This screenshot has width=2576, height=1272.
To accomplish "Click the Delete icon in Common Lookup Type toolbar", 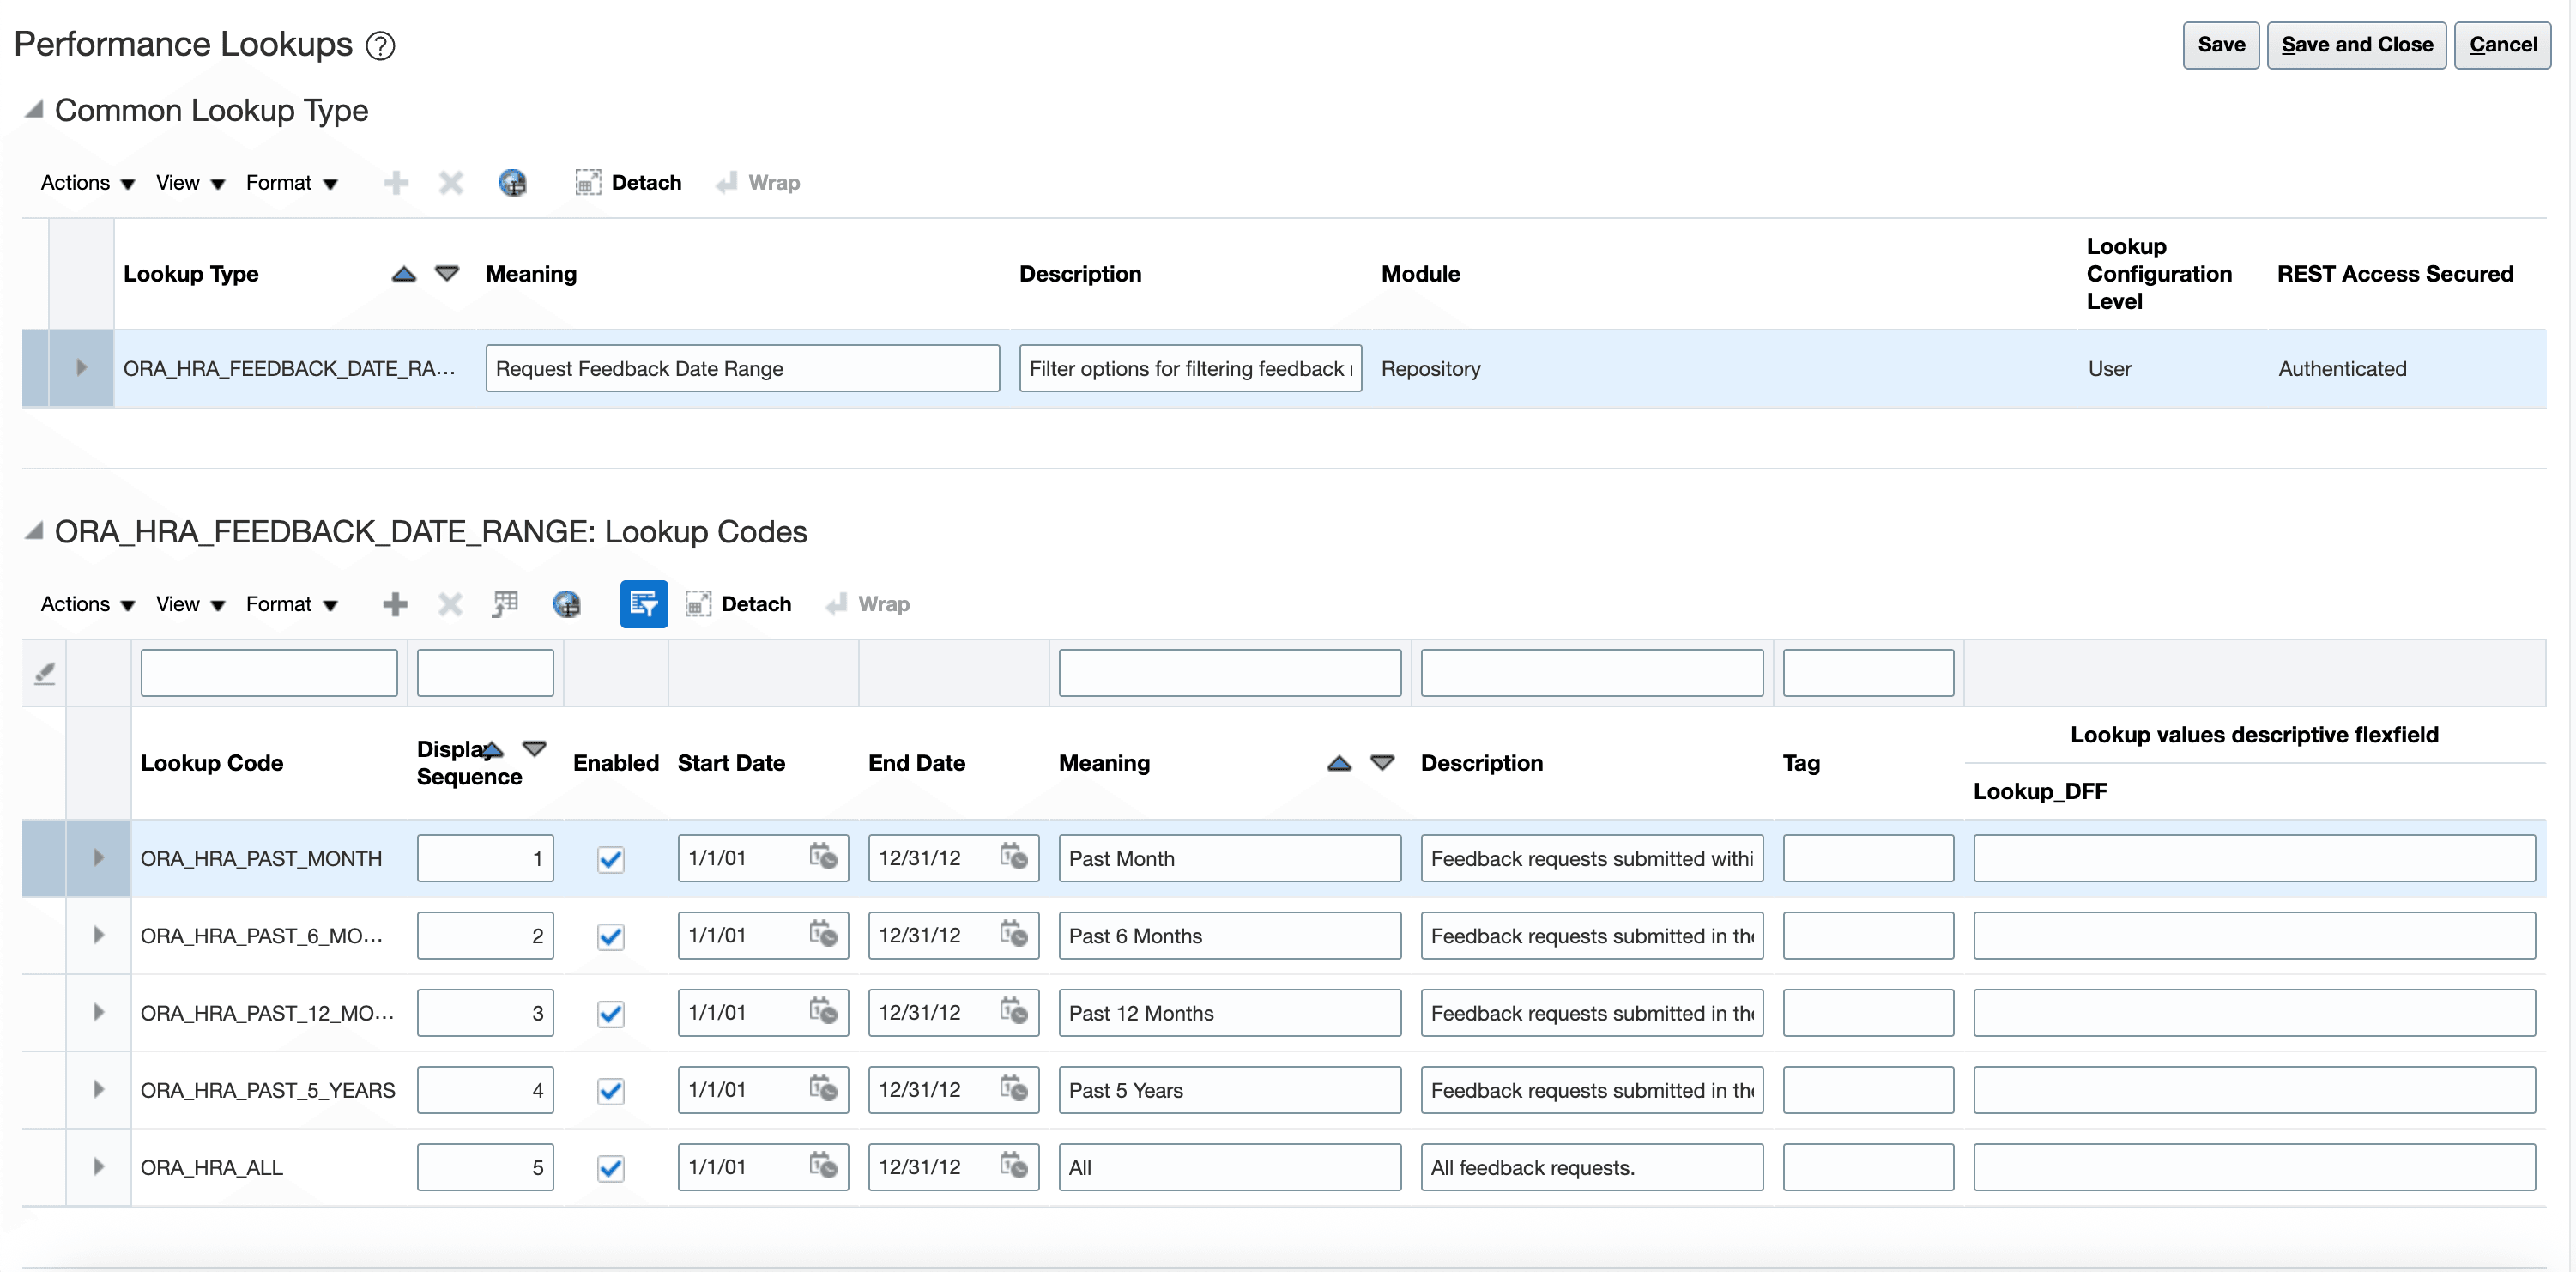I will pyautogui.click(x=451, y=182).
